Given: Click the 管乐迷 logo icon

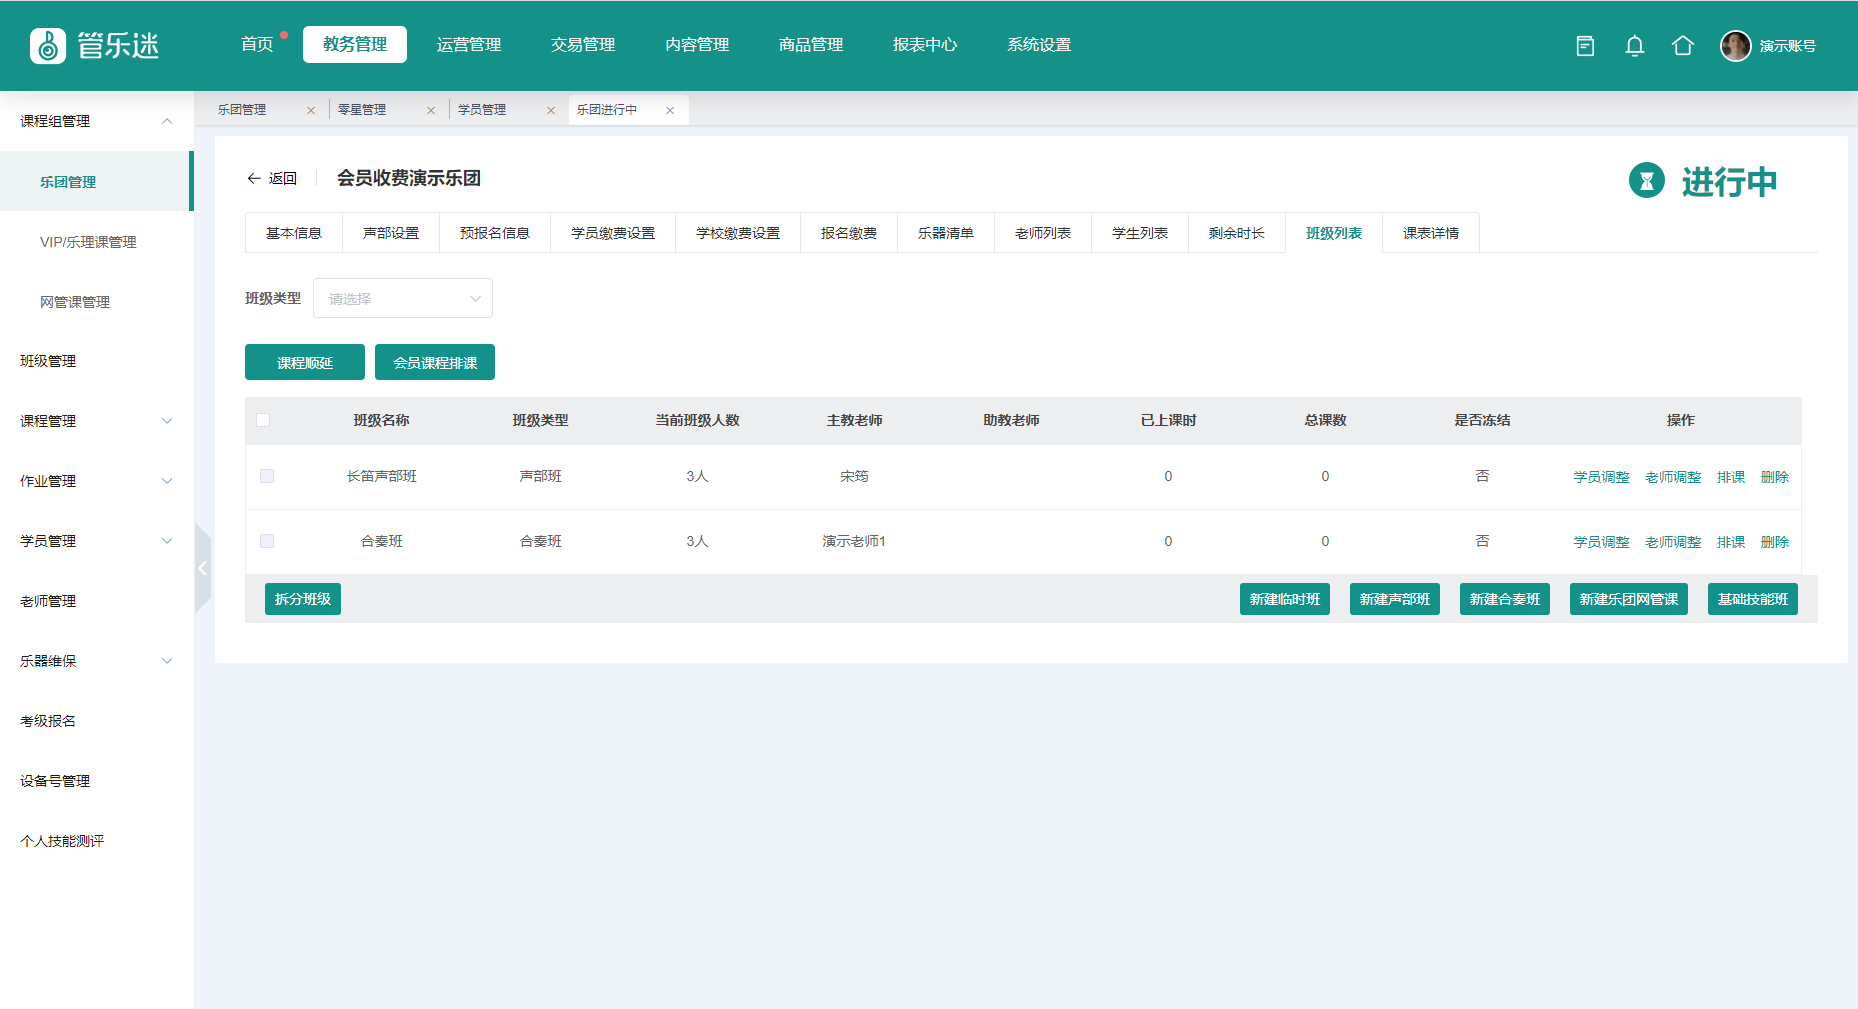Looking at the screenshot, I should coord(48,46).
